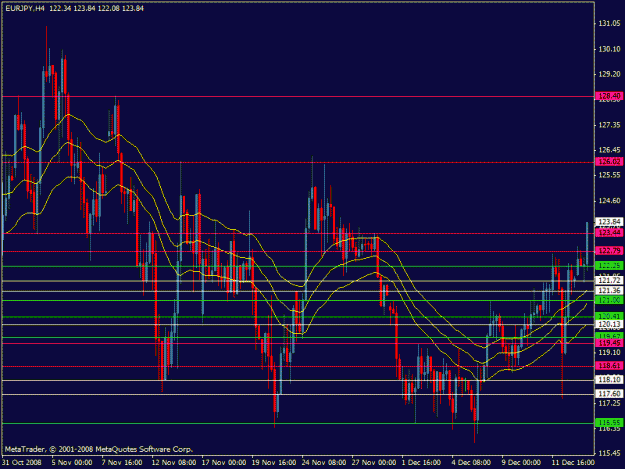
Task: Click the 1 Dec 16:00 time label
Action: point(422,463)
